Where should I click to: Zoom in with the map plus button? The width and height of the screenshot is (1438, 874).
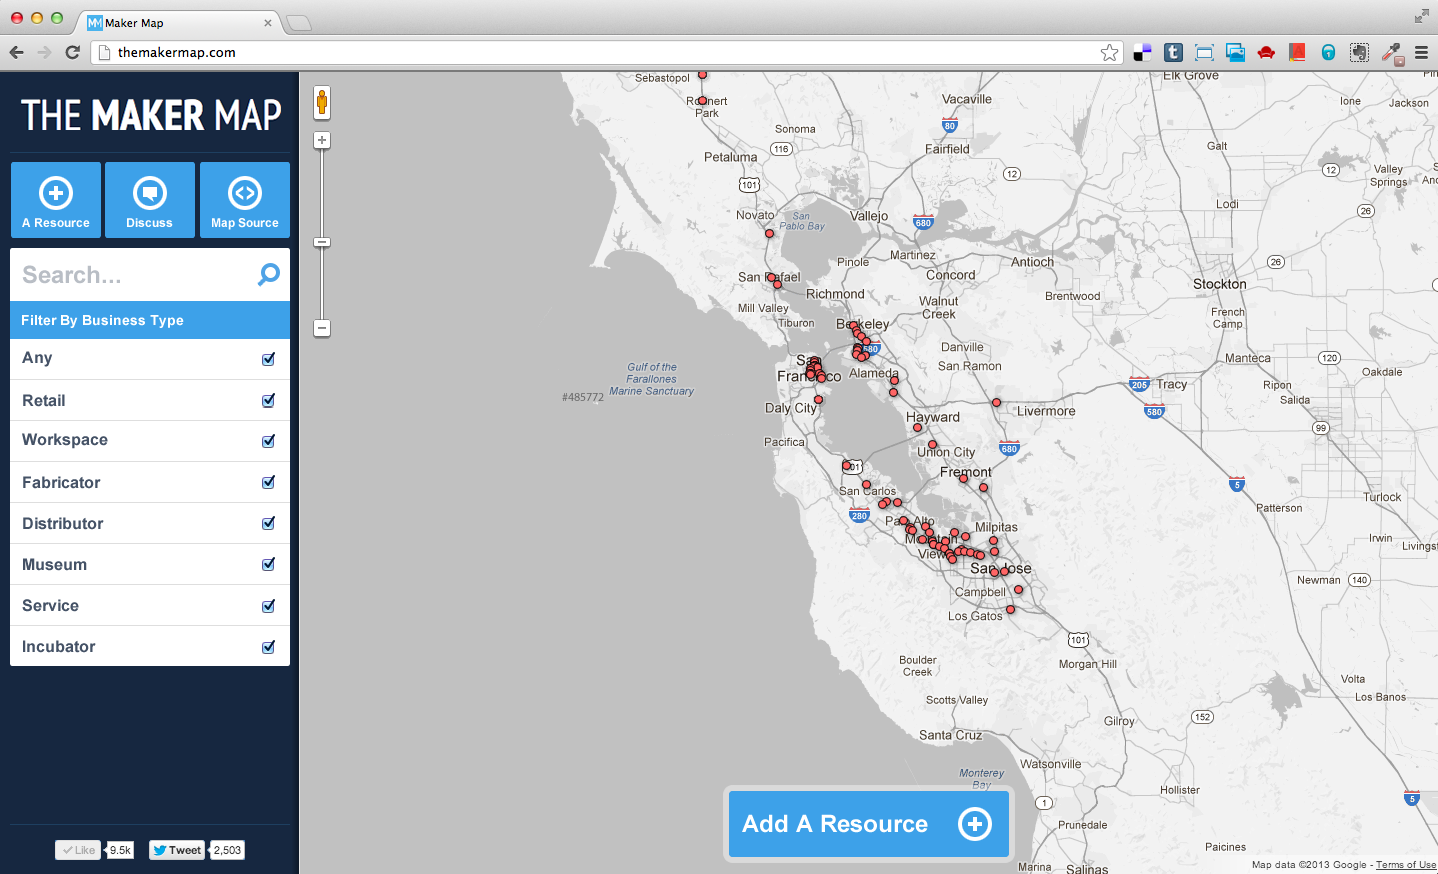[x=322, y=140]
